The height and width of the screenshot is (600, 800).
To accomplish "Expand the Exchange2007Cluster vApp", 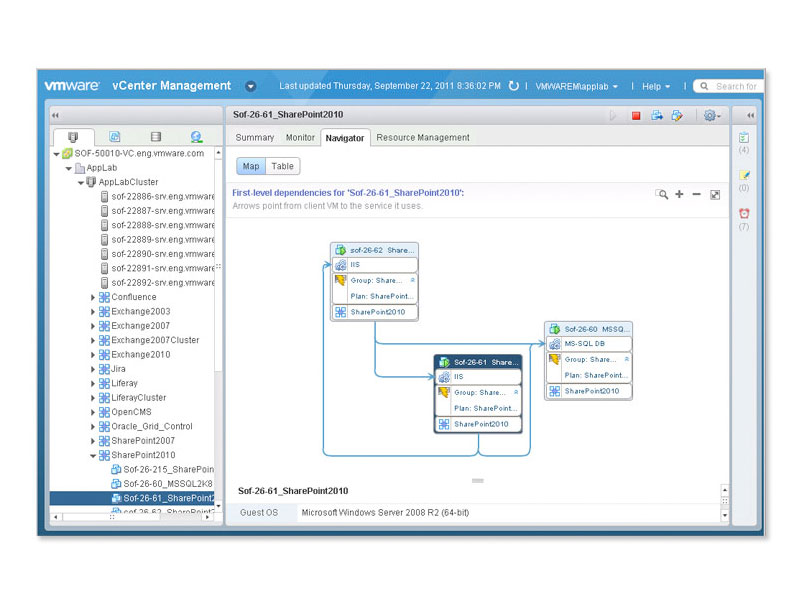I will point(93,340).
